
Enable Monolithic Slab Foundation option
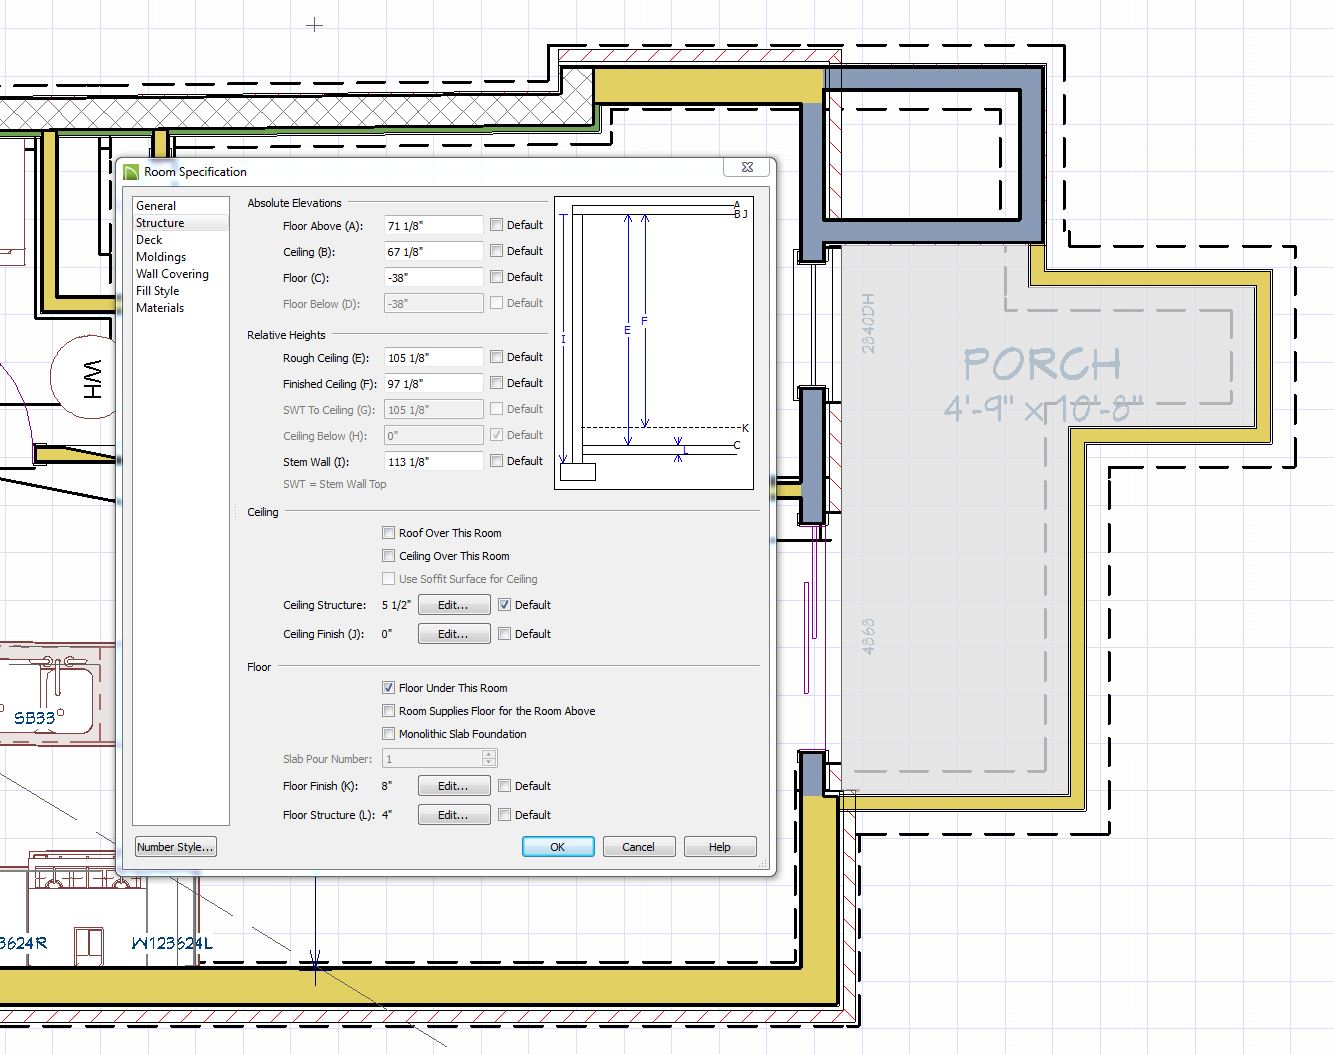pyautogui.click(x=389, y=734)
